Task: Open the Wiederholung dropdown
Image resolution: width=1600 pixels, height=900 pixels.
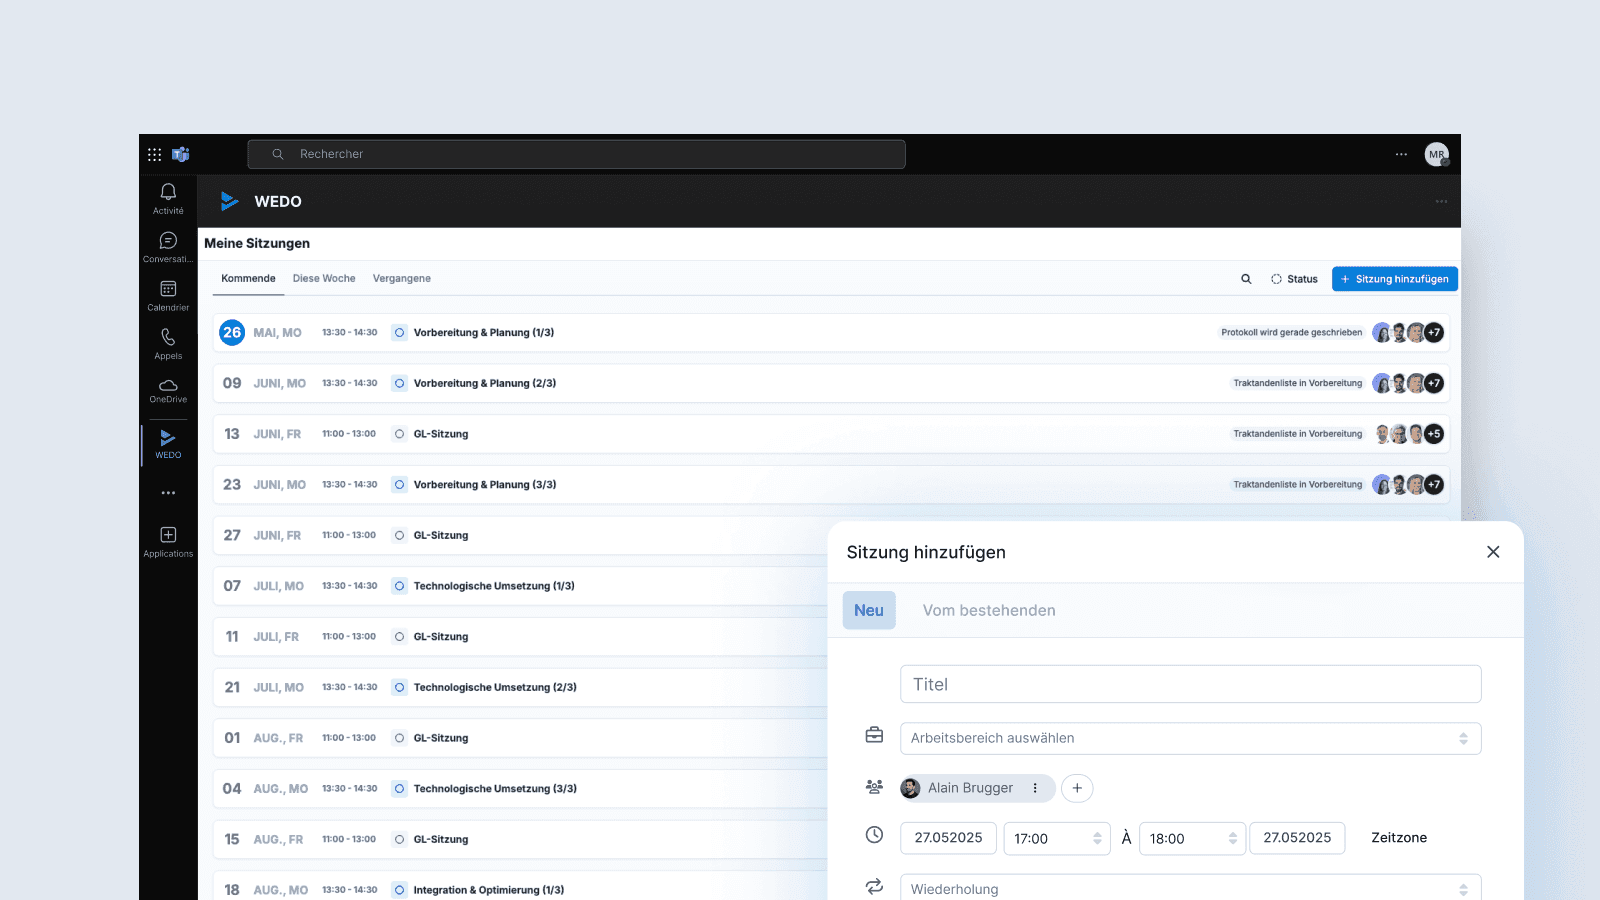Action: pos(1190,888)
